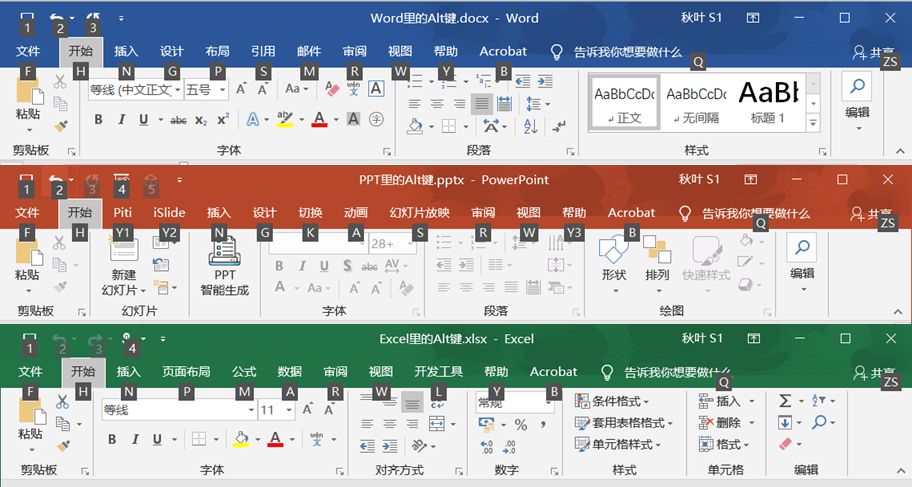Click Excel 删除 cells button

click(x=721, y=422)
